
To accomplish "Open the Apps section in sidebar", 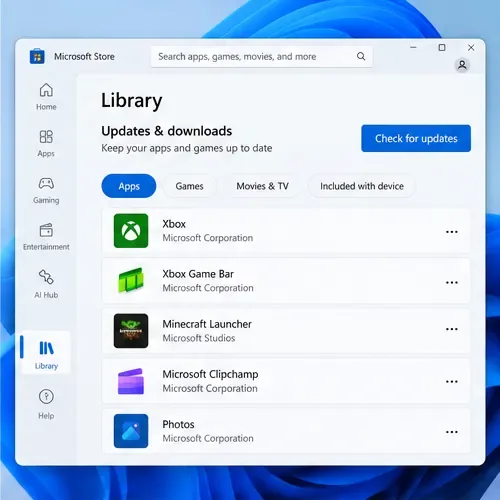I will point(46,143).
